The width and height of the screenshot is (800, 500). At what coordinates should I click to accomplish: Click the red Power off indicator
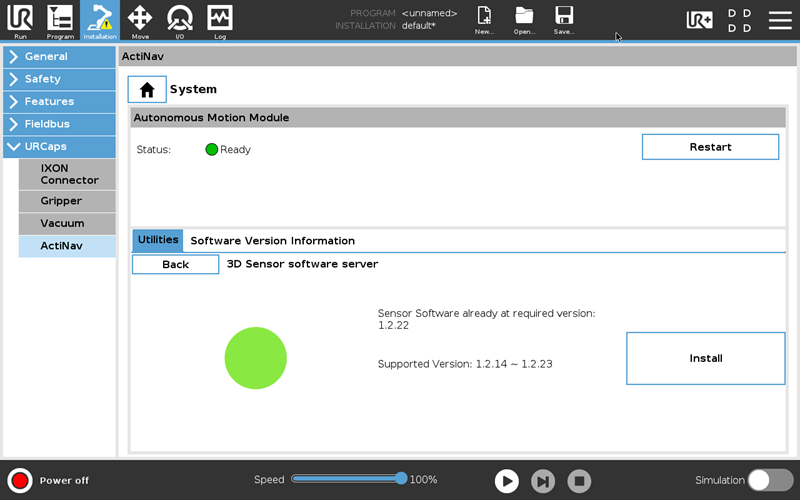click(x=20, y=481)
